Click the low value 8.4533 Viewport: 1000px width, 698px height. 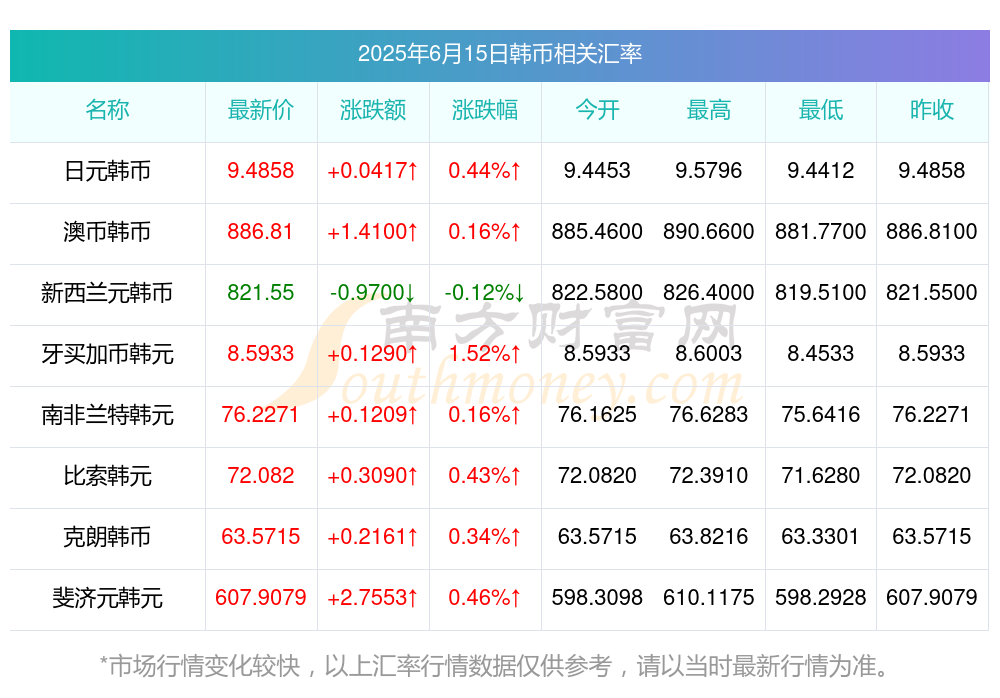tap(821, 353)
